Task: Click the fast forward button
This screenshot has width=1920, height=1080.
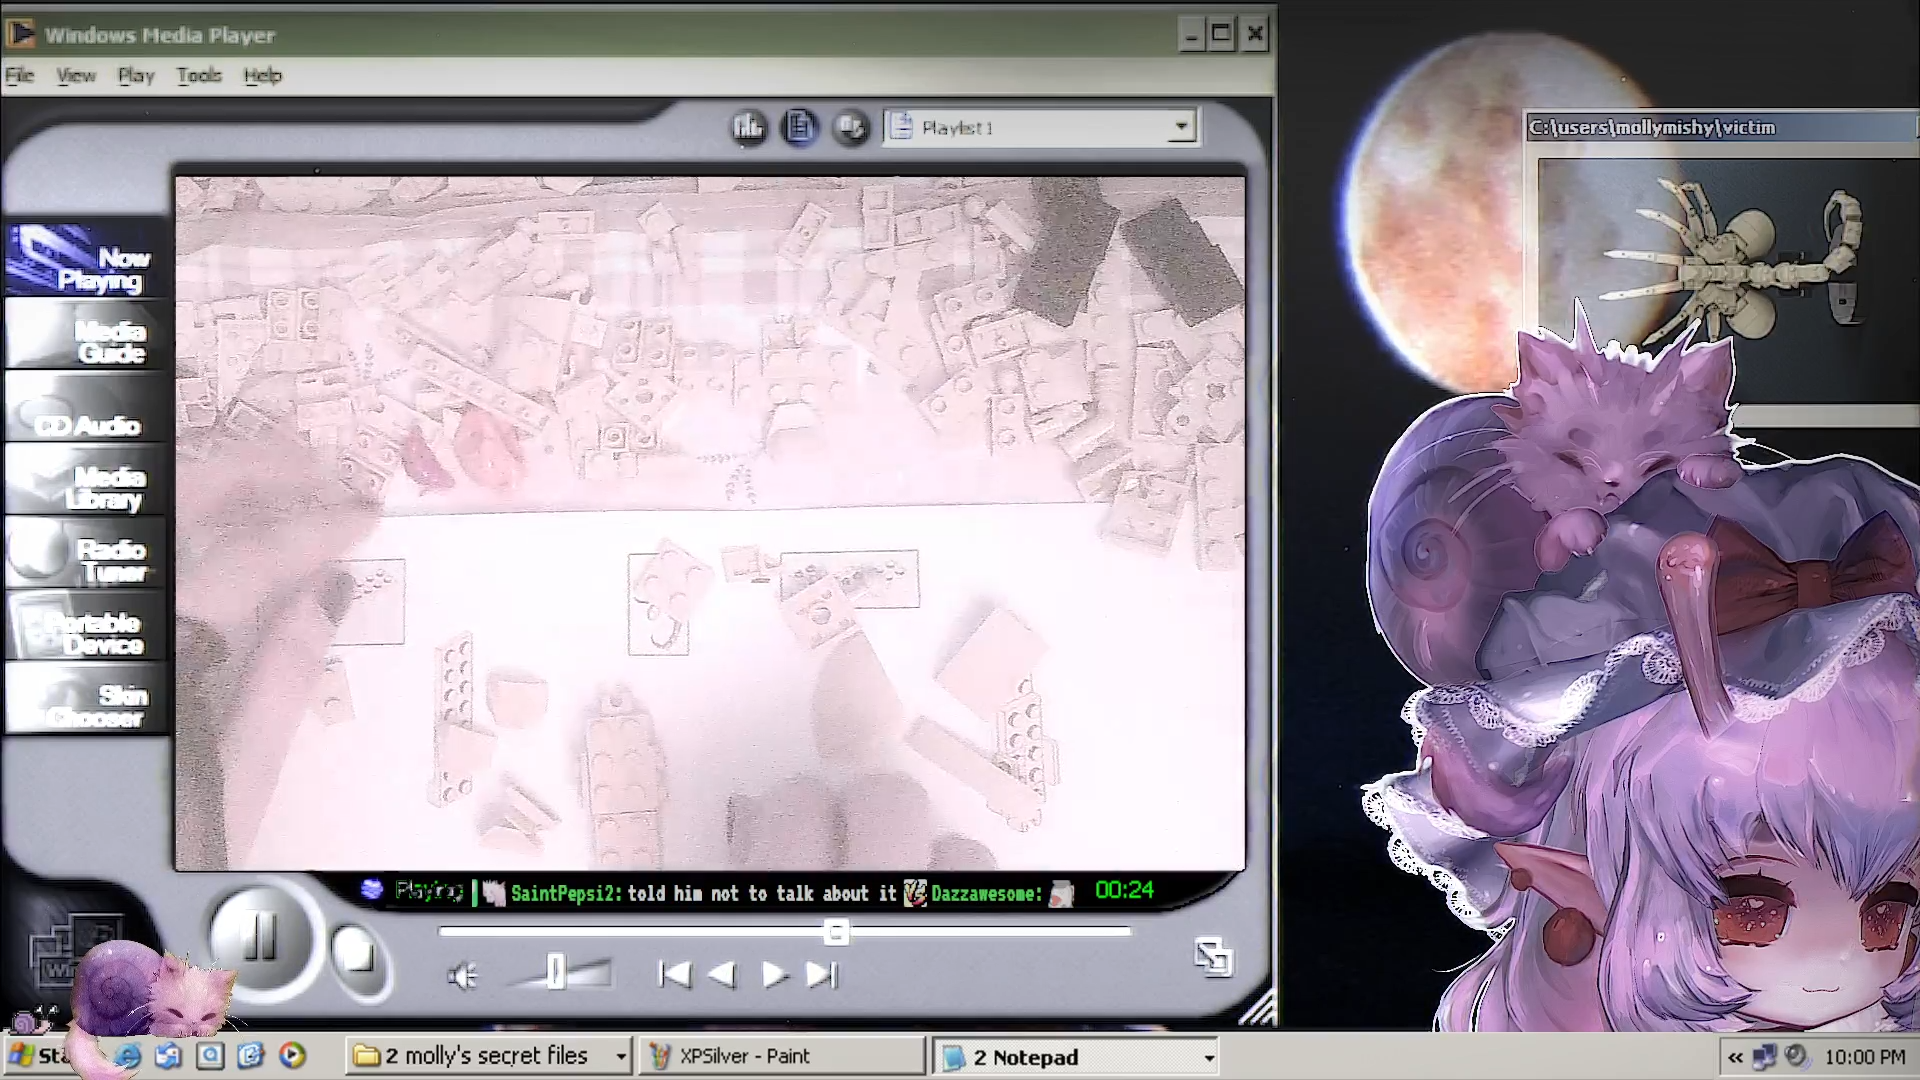Action: click(774, 974)
